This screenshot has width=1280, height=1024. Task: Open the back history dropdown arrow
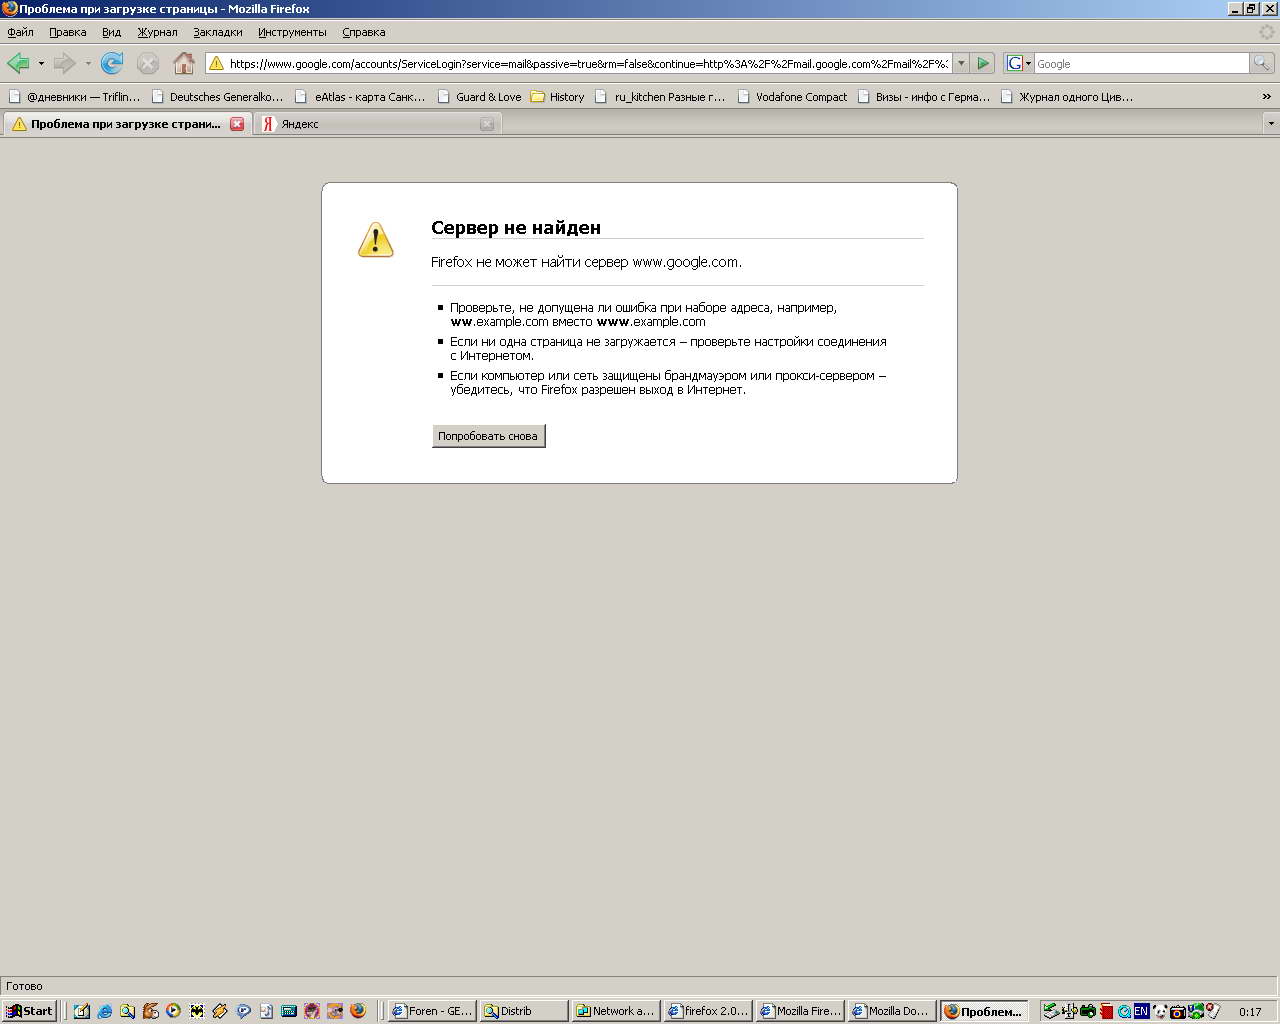pos(41,64)
